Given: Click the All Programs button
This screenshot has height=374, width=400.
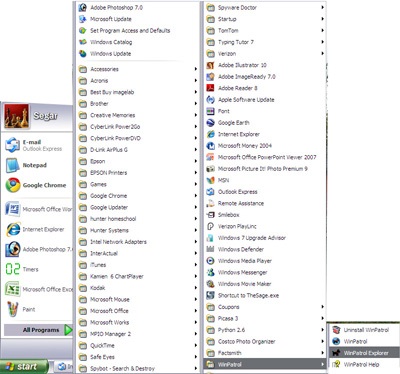Looking at the screenshot, I should point(38,330).
